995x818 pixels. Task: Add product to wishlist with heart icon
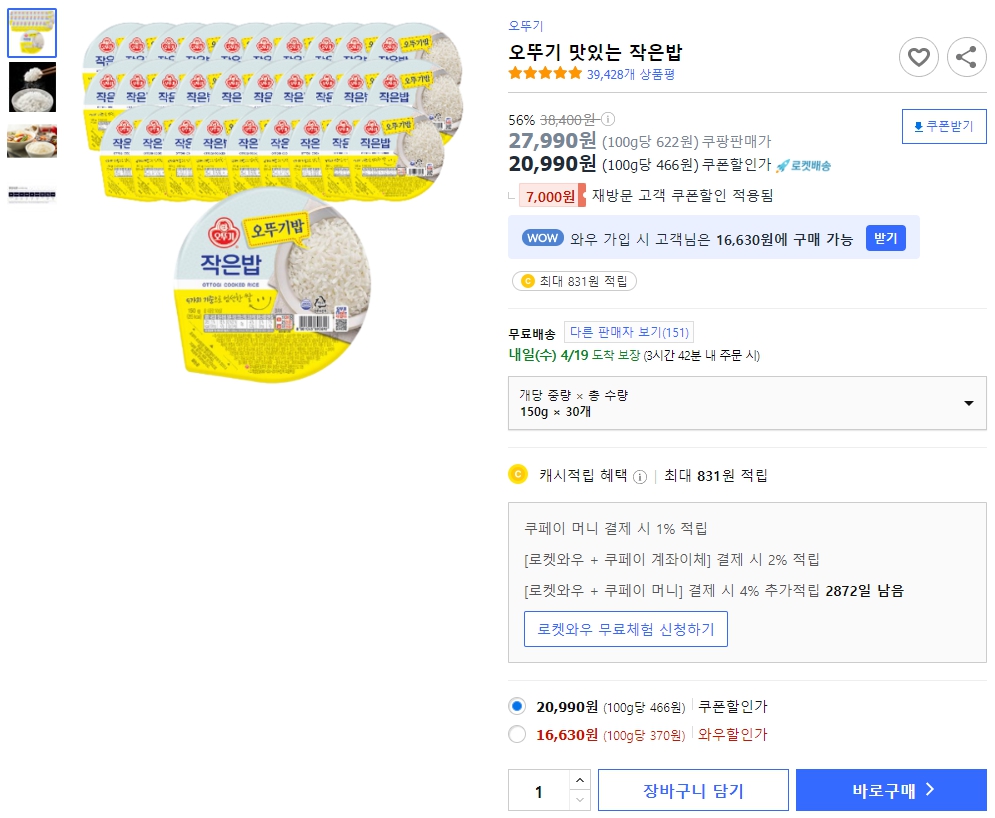point(919,57)
